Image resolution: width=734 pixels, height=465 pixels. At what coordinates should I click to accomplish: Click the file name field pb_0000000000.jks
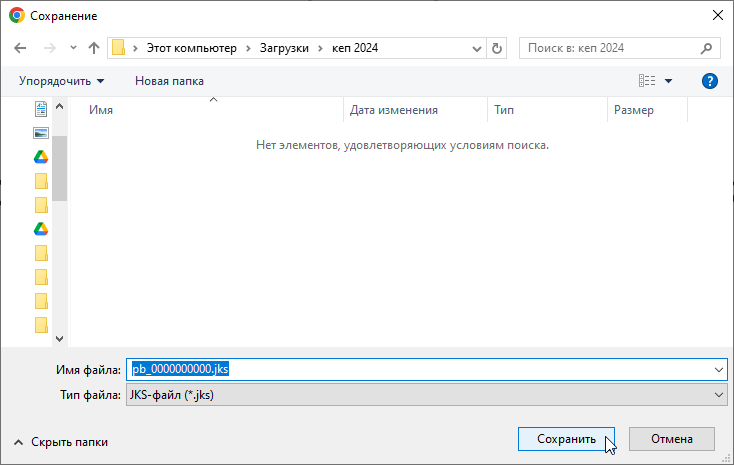[x=426, y=370]
